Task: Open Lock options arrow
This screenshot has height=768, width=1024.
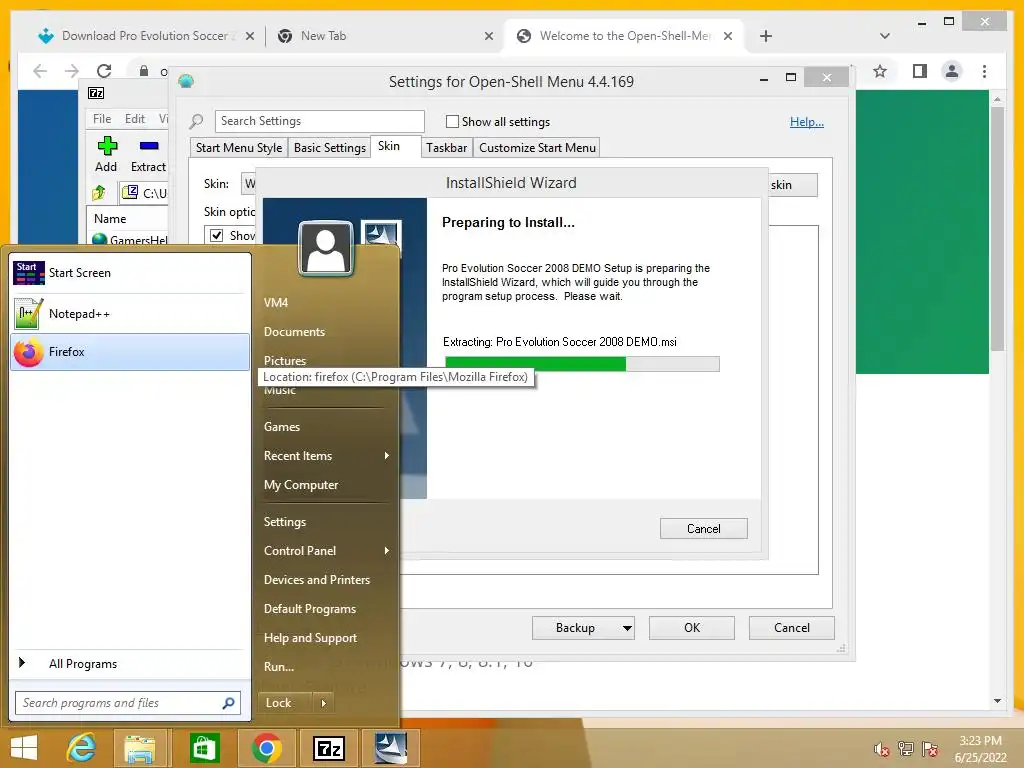Action: pyautogui.click(x=324, y=703)
